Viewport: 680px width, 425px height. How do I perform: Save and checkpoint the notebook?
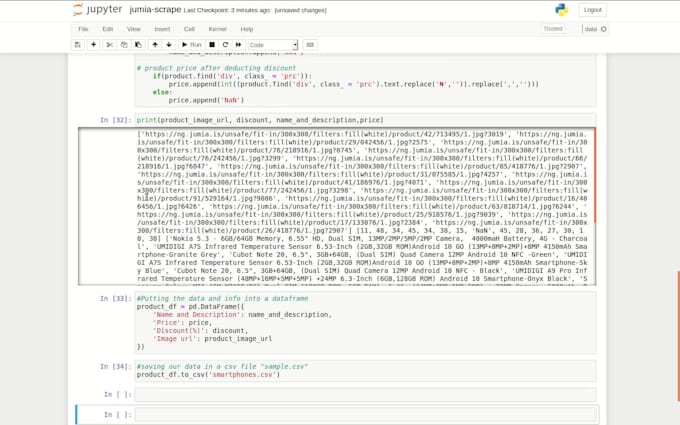[x=78, y=45]
